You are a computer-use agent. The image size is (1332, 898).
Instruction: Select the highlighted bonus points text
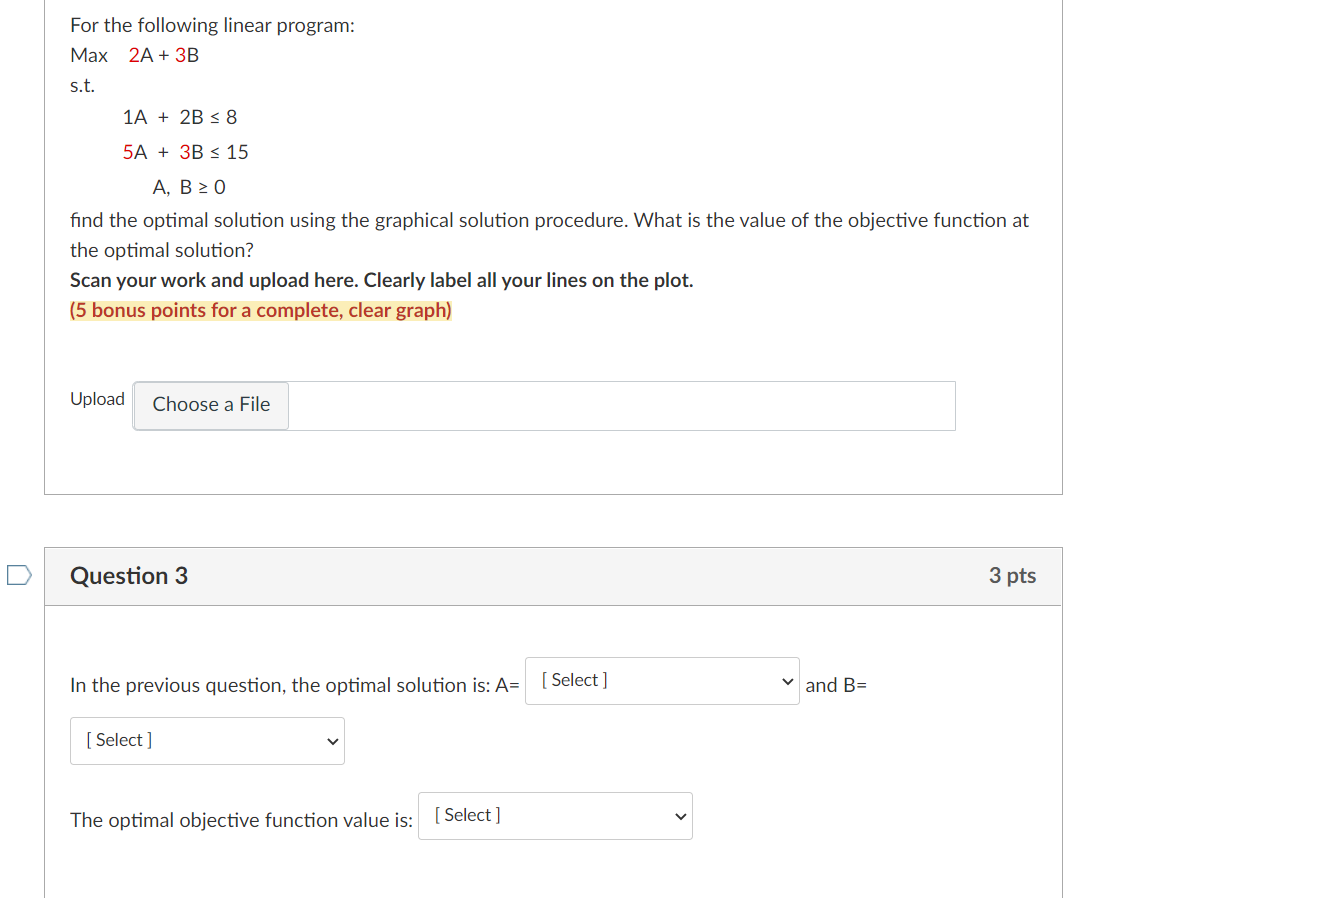(x=260, y=310)
